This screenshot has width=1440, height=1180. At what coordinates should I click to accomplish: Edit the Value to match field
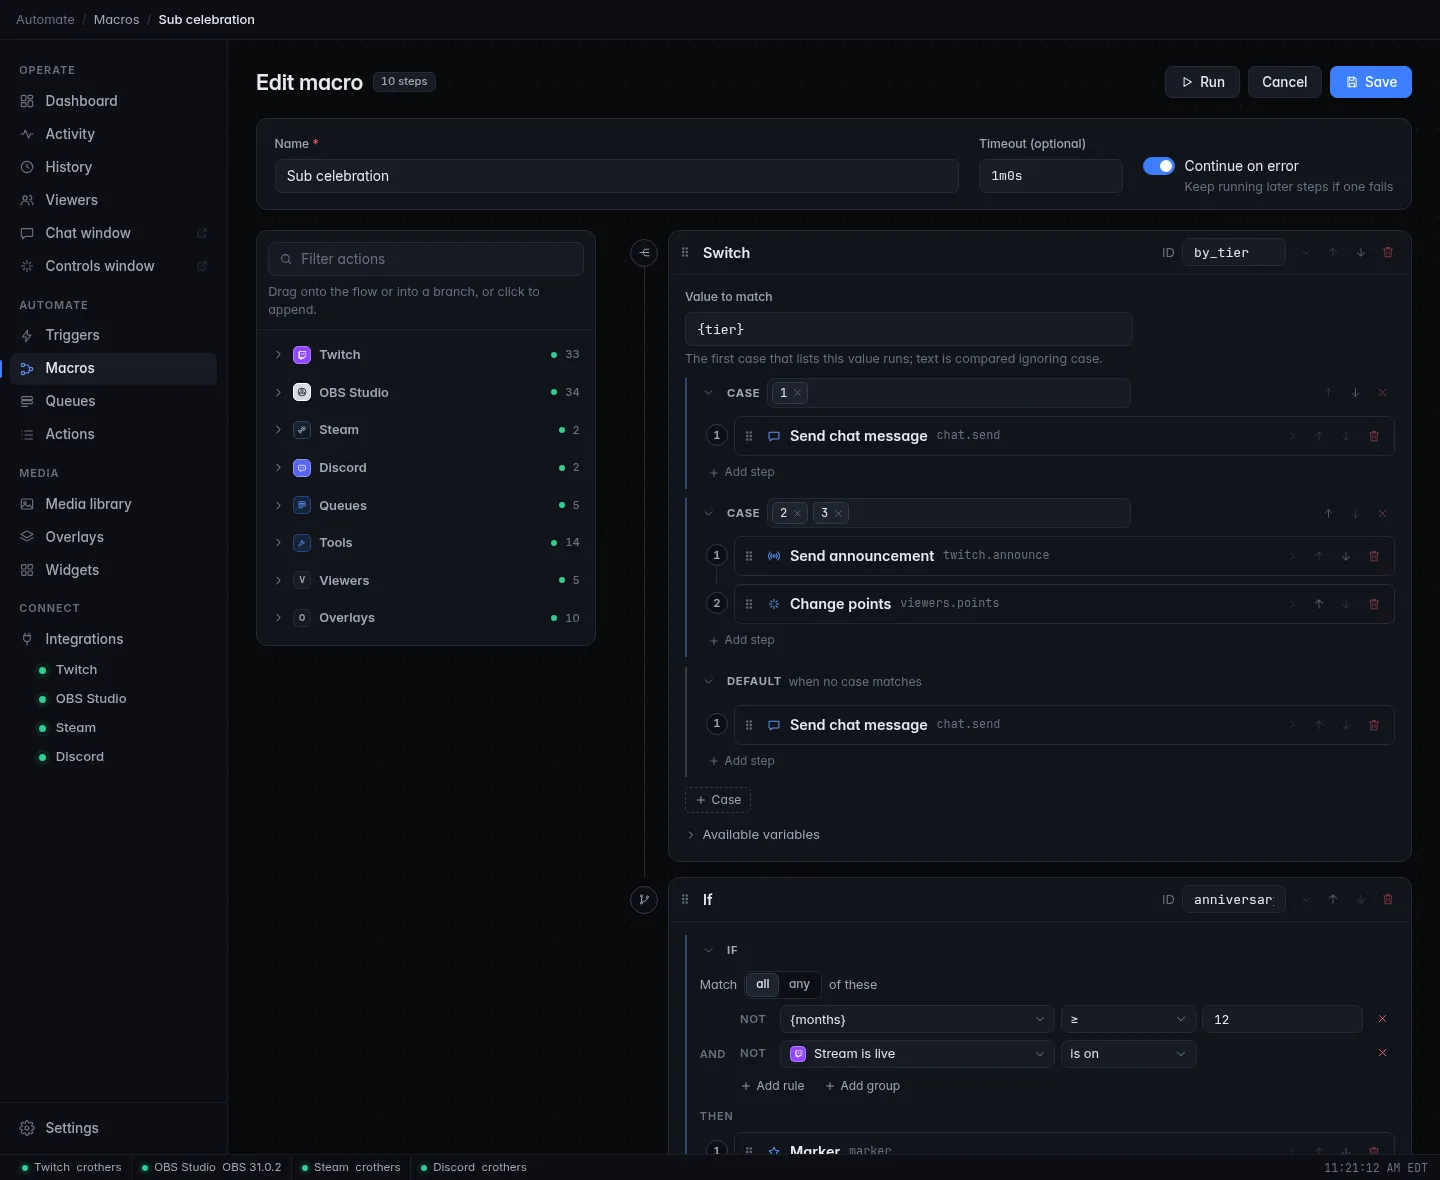(909, 329)
